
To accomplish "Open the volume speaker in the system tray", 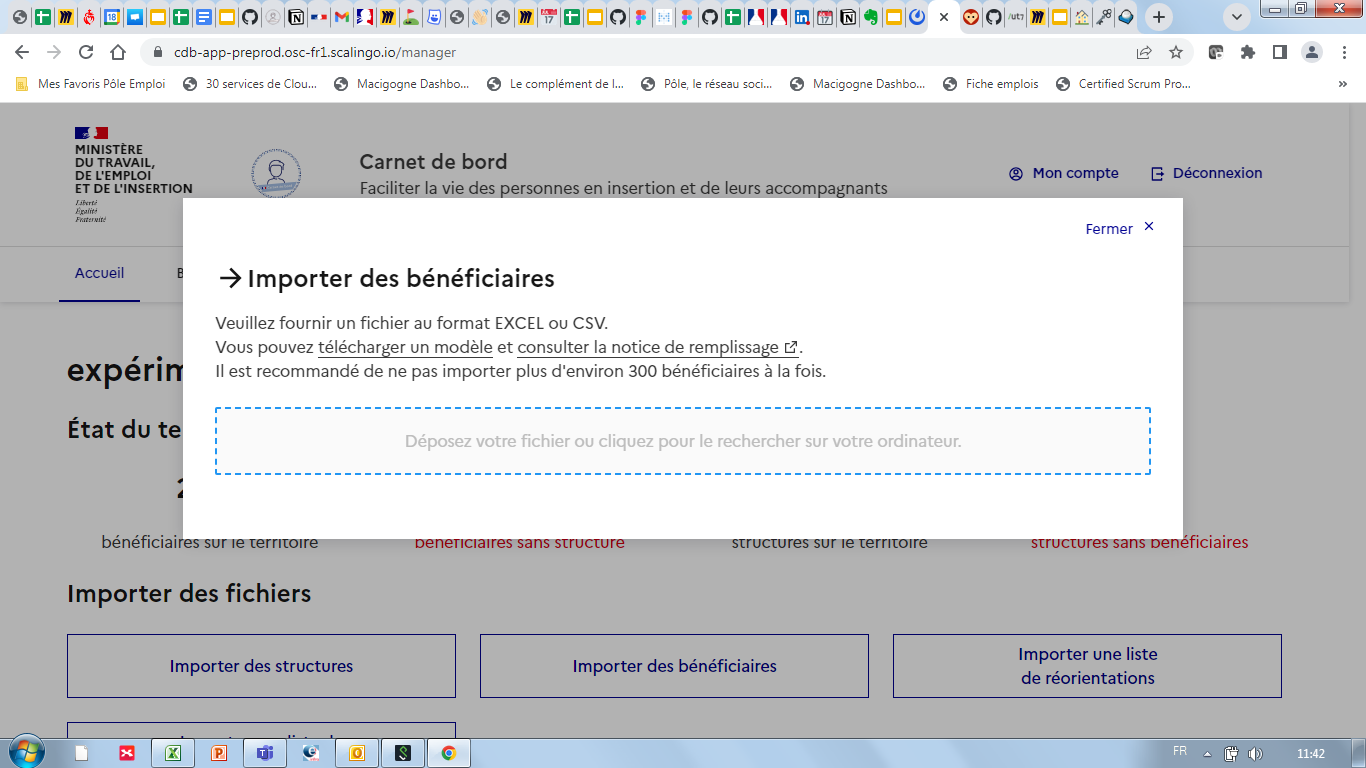I will pos(1255,752).
